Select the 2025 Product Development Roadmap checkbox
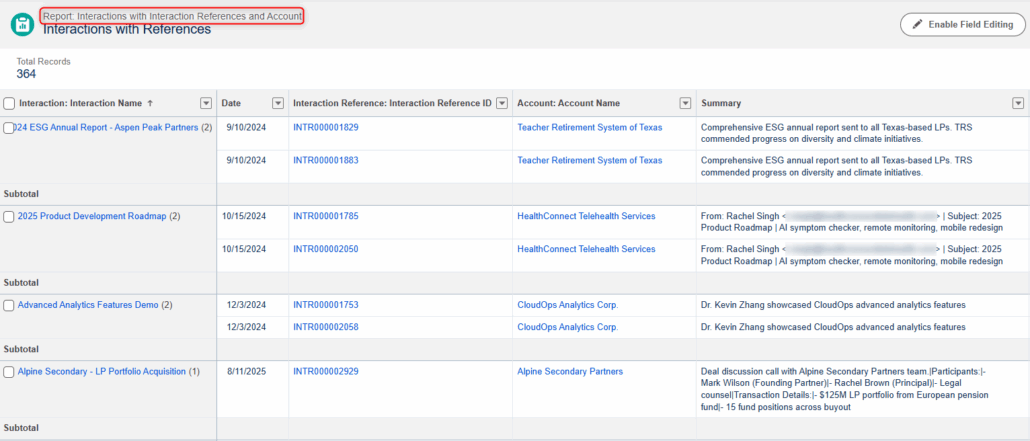 coord(9,217)
